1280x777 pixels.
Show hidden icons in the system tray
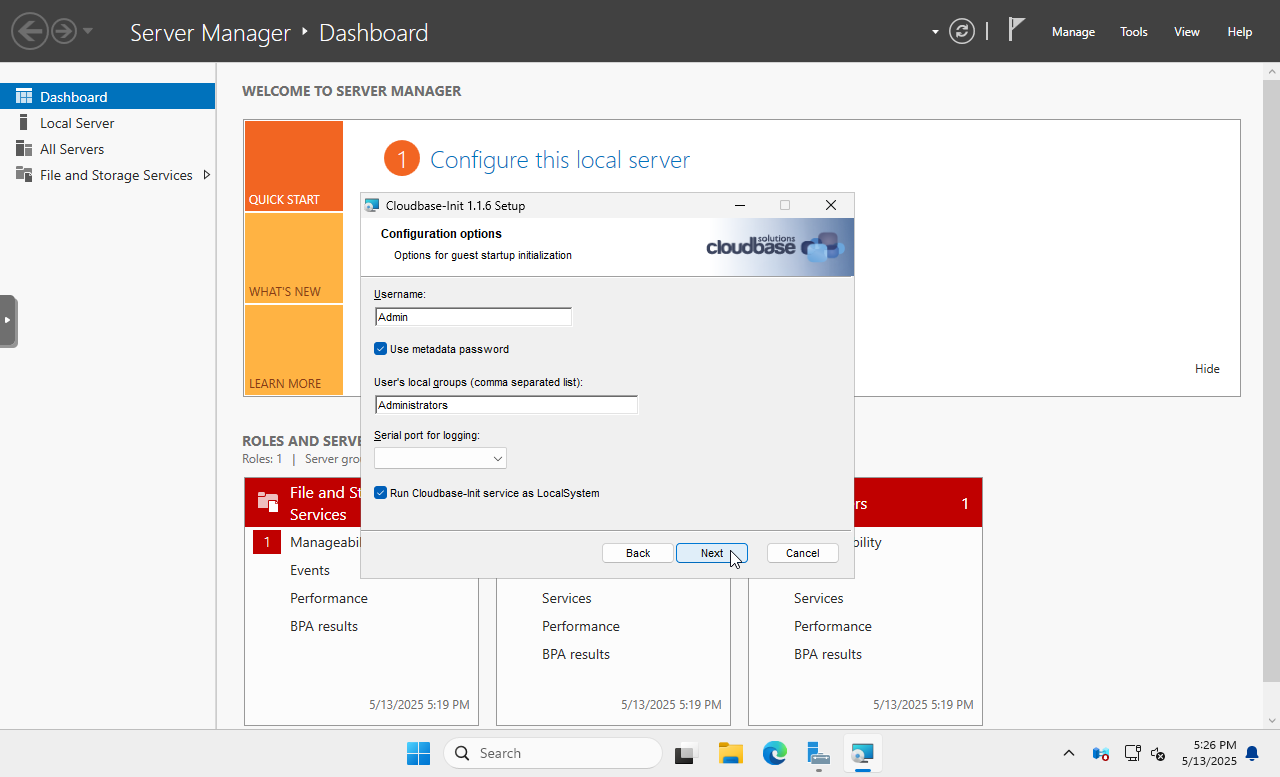coord(1069,753)
